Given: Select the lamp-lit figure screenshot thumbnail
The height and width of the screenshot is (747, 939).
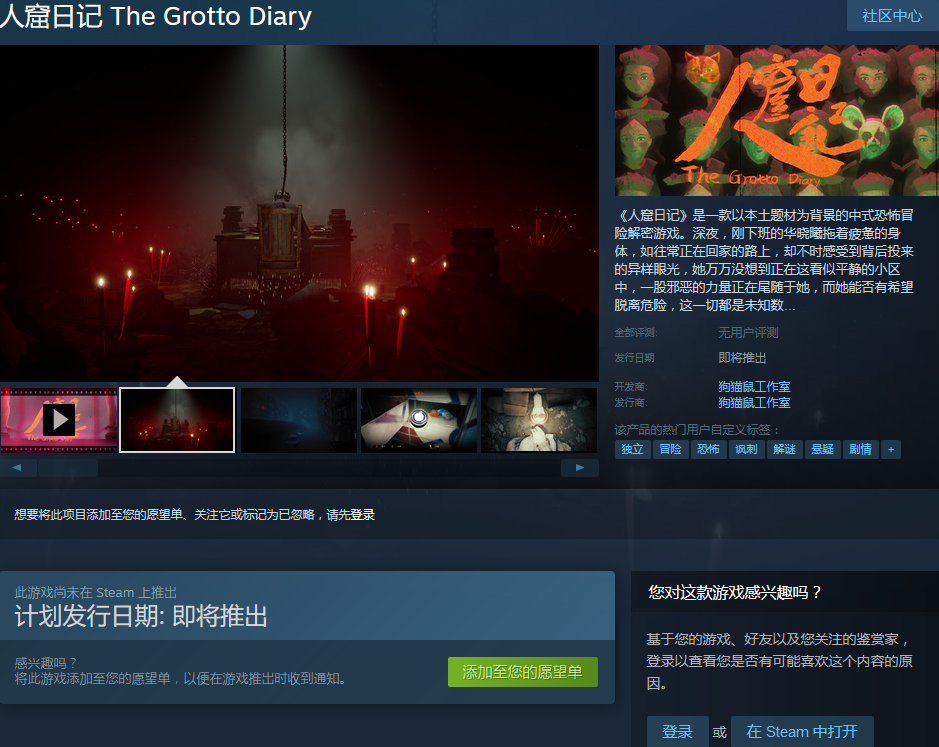Looking at the screenshot, I should [539, 420].
